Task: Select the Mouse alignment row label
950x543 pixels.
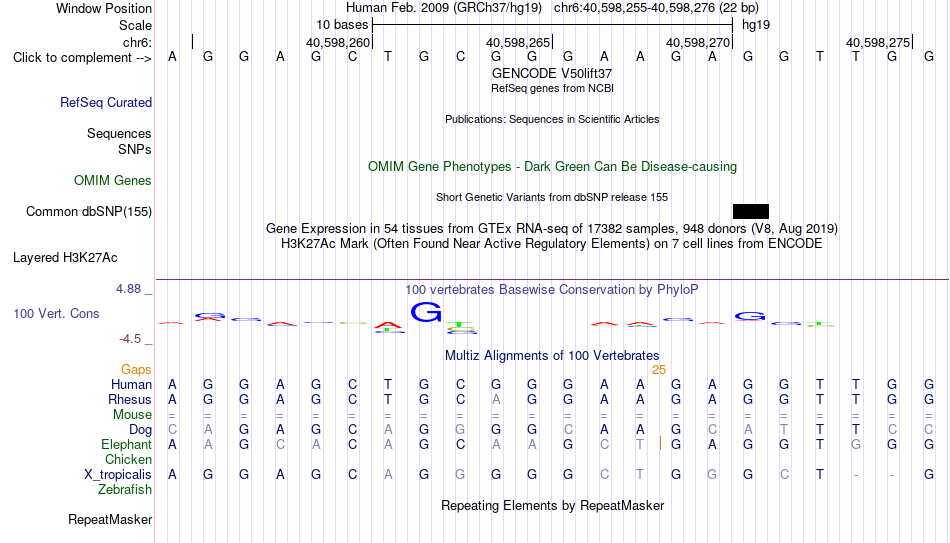Action: coord(132,415)
